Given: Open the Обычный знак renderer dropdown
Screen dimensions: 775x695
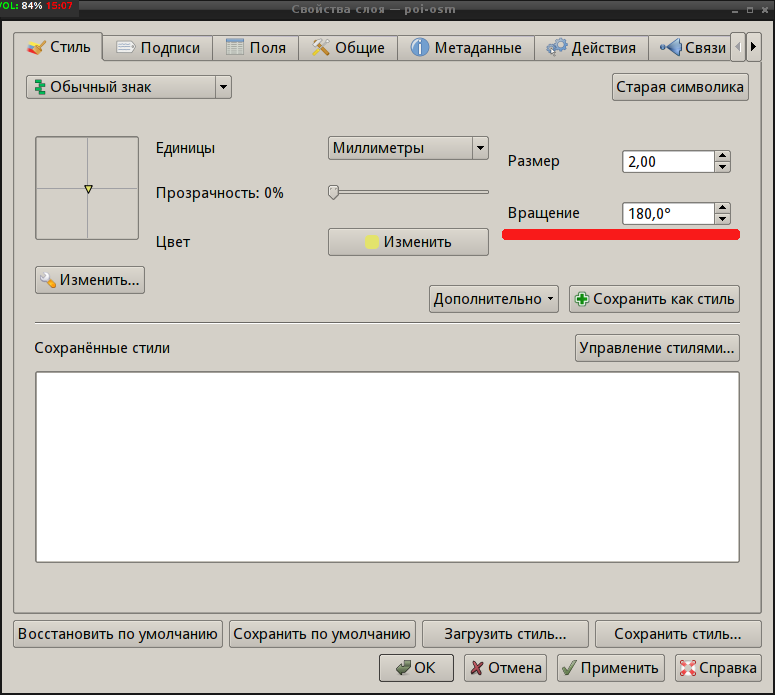Looking at the screenshot, I should (x=129, y=87).
